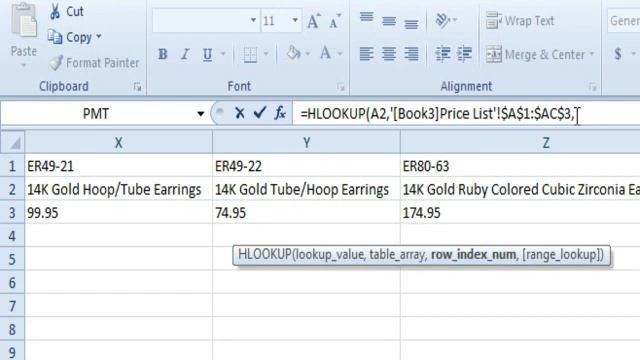Click the Select All corner triangle

[13, 142]
